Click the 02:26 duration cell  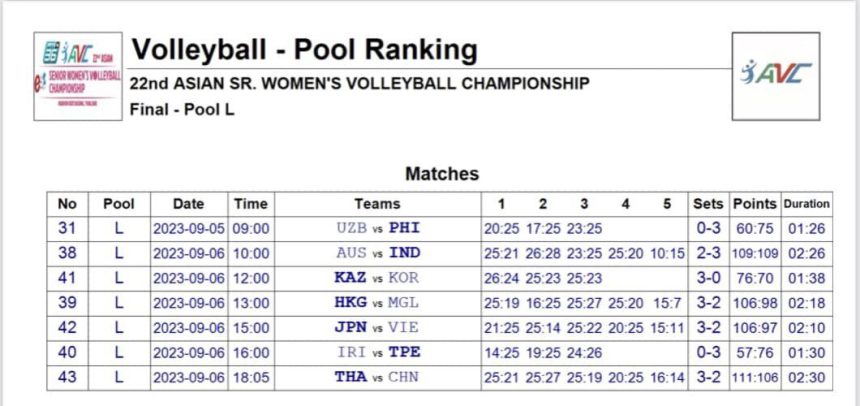pyautogui.click(x=806, y=253)
